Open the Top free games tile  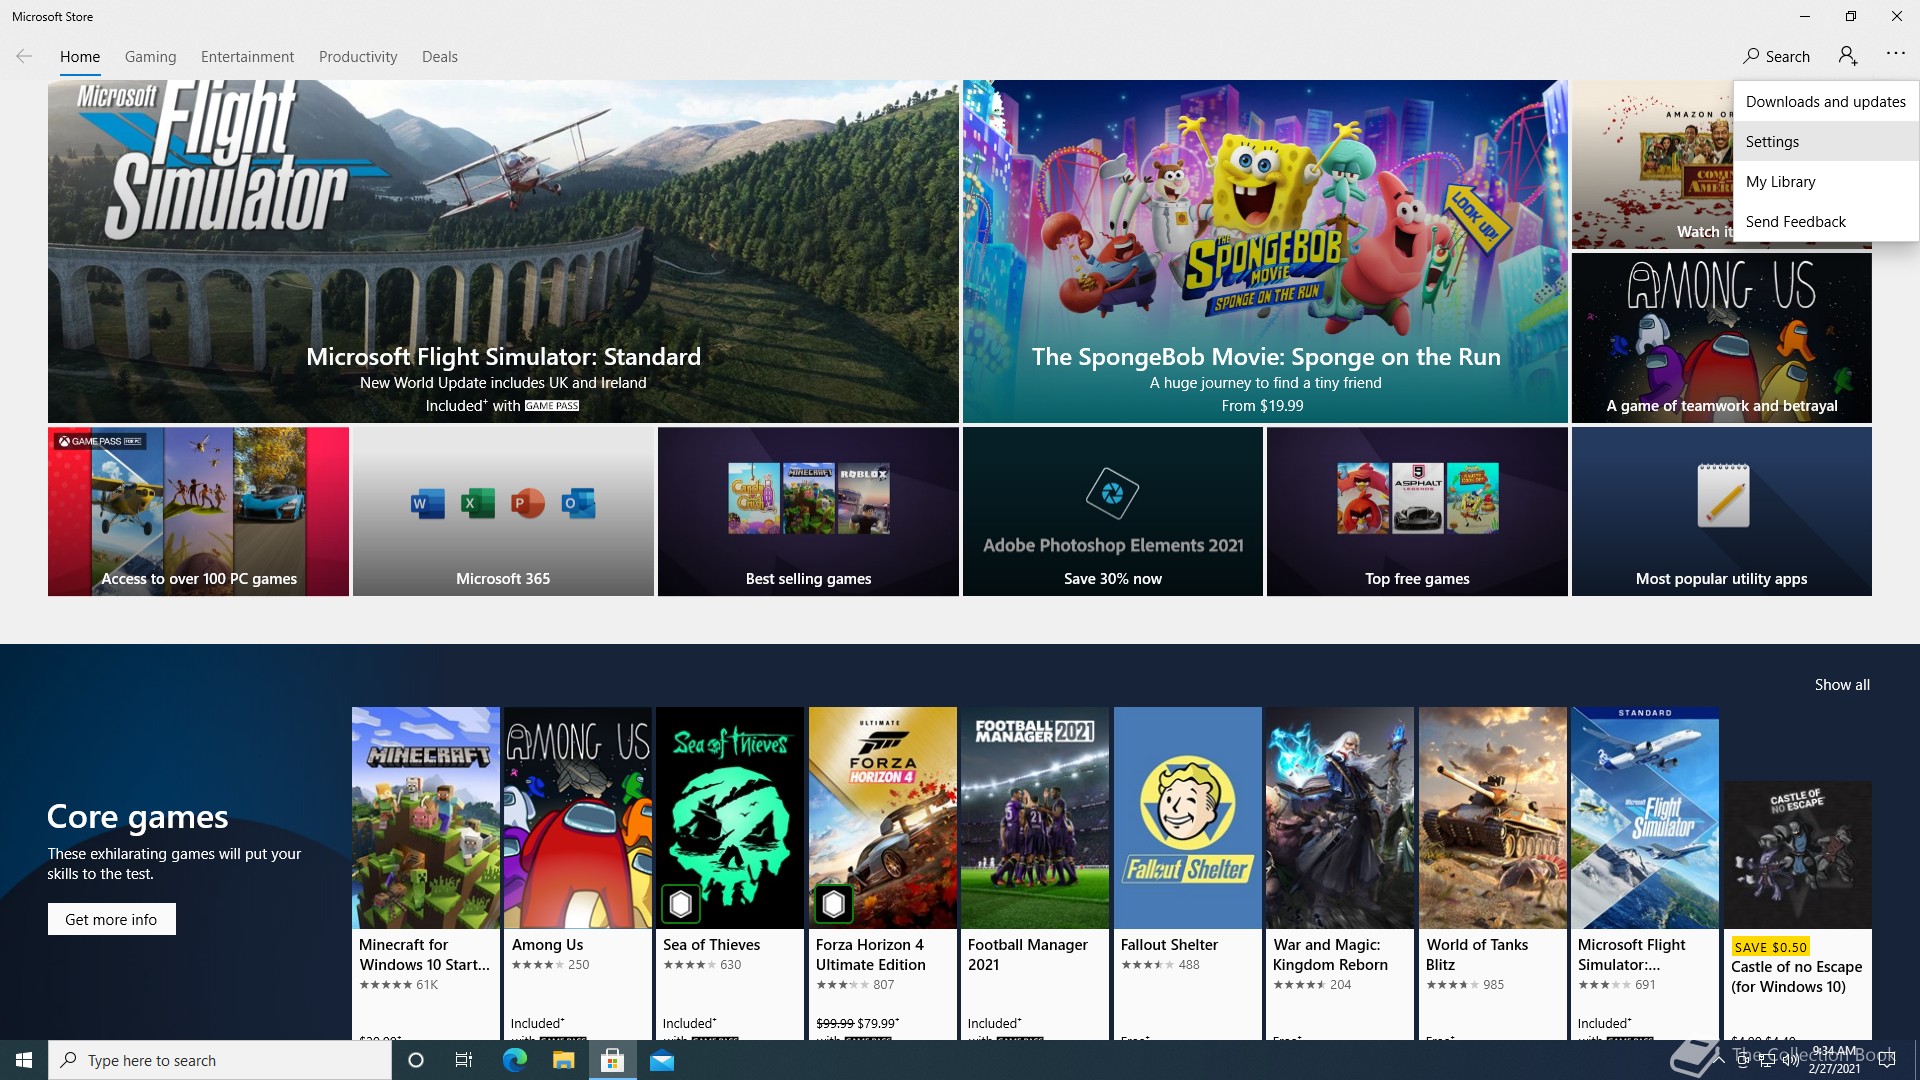point(1417,512)
